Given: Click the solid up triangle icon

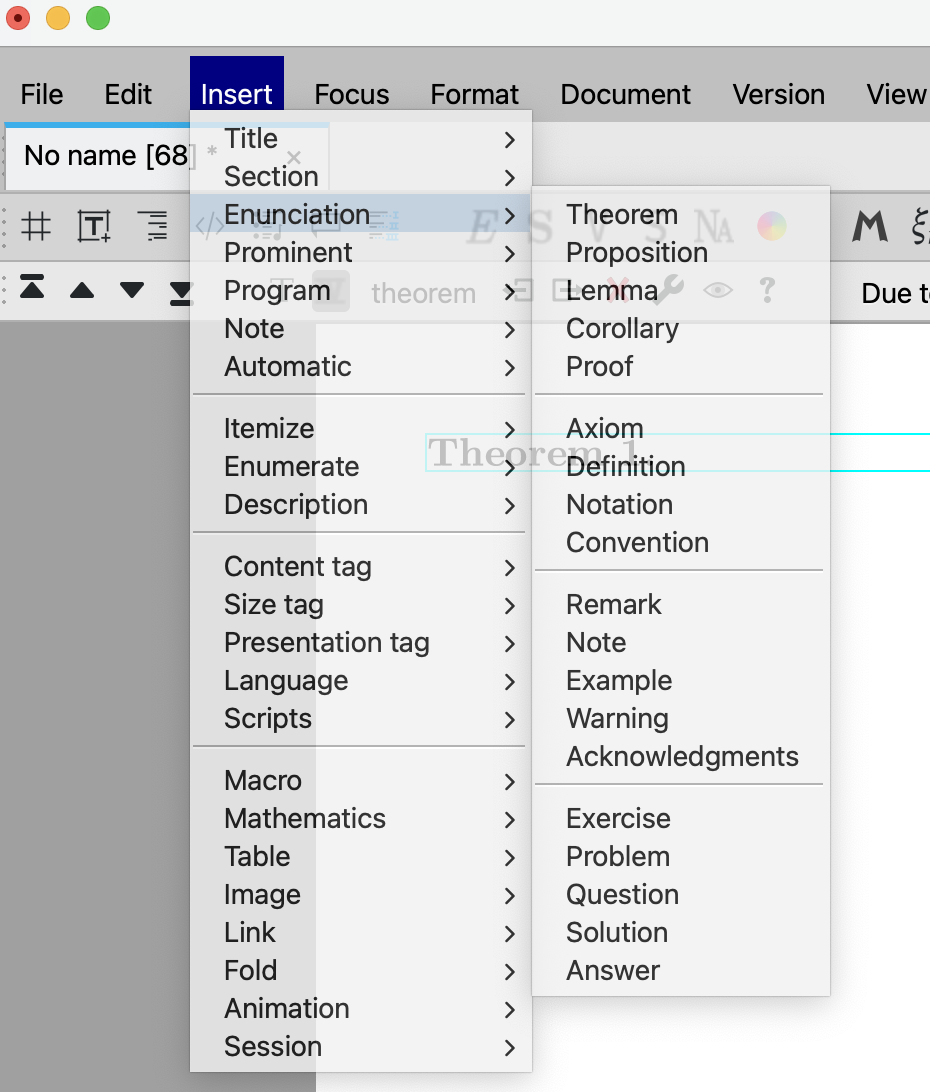Looking at the screenshot, I should pos(82,291).
